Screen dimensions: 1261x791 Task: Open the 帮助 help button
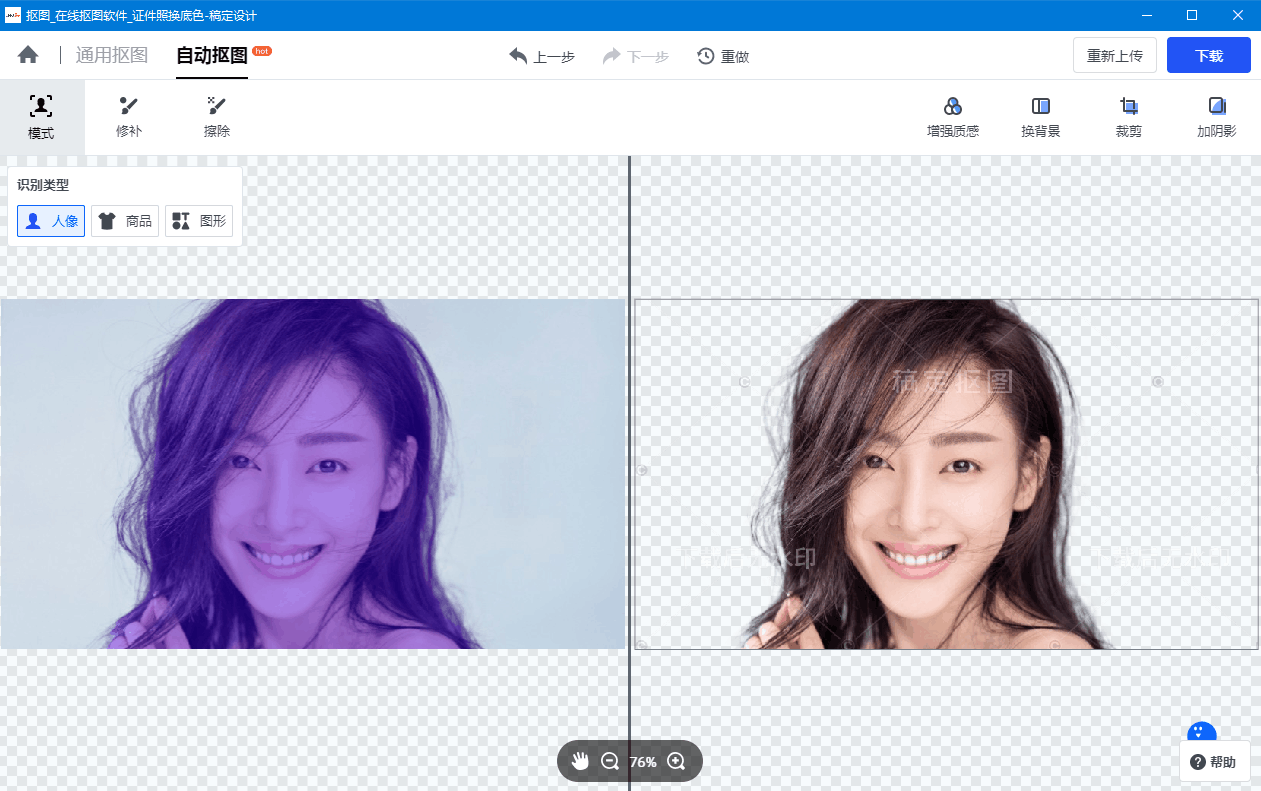1214,762
